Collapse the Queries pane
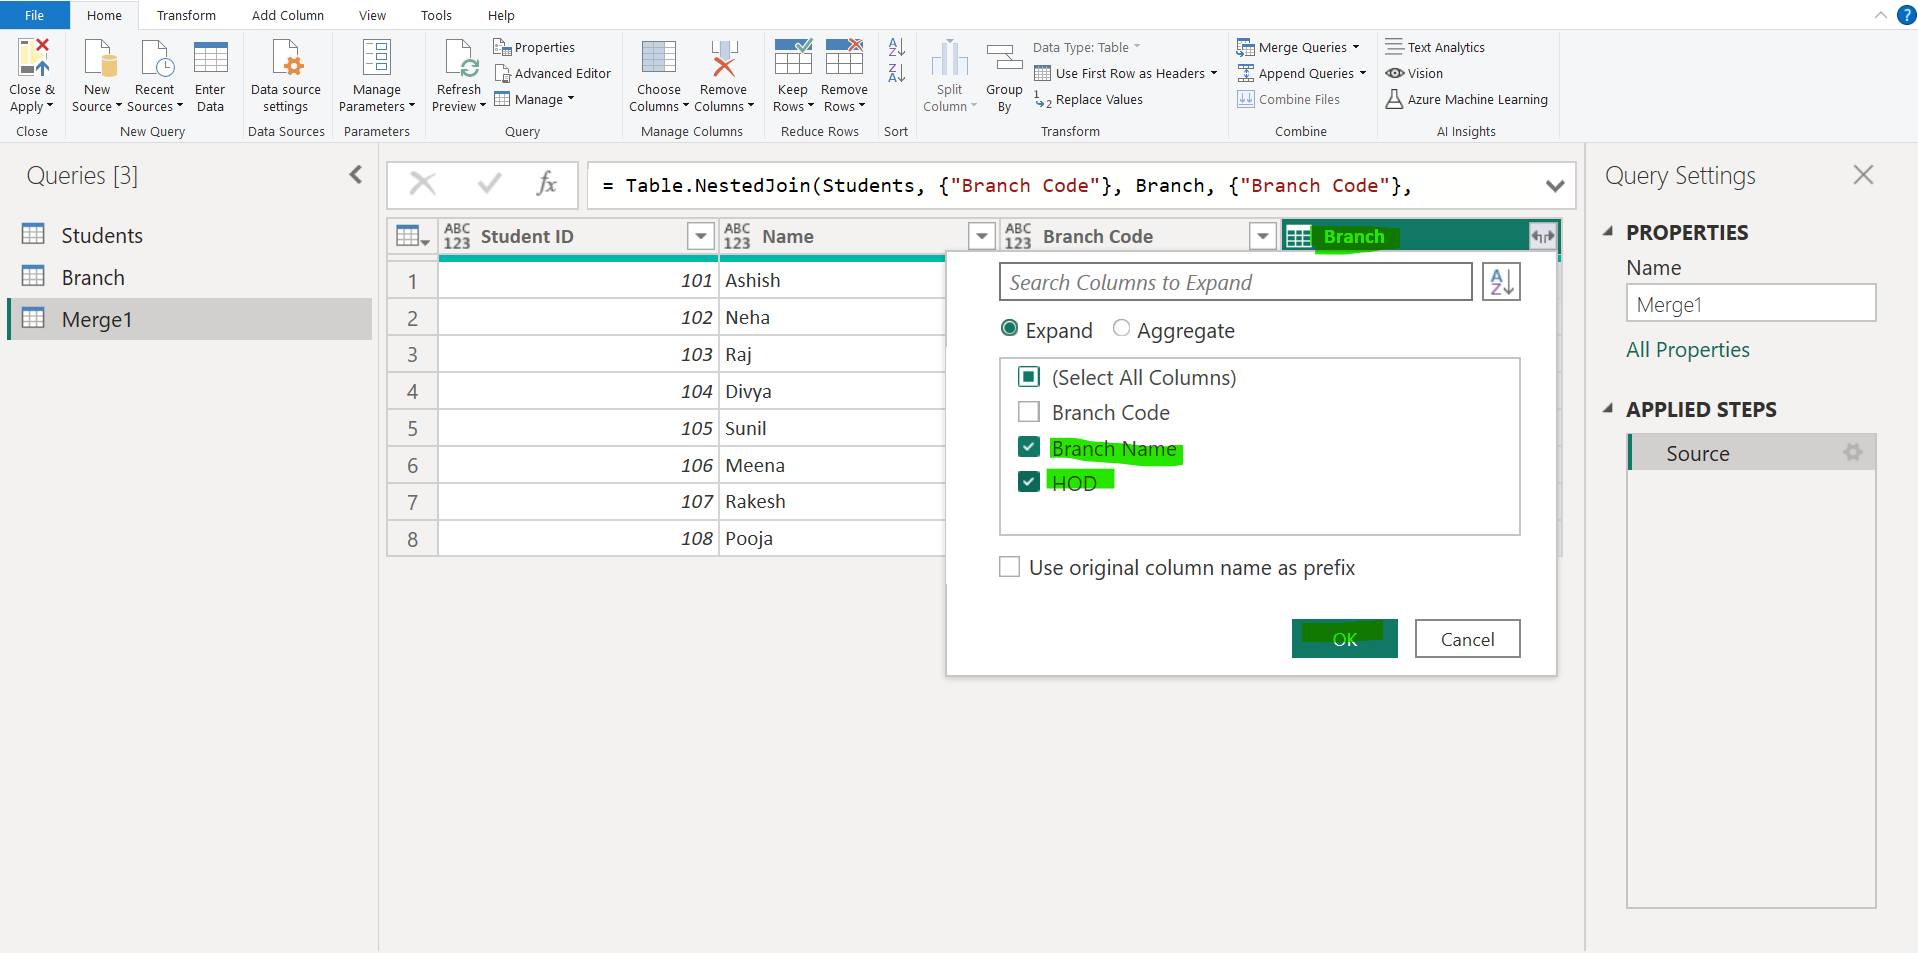This screenshot has height=953, width=1918. (355, 175)
